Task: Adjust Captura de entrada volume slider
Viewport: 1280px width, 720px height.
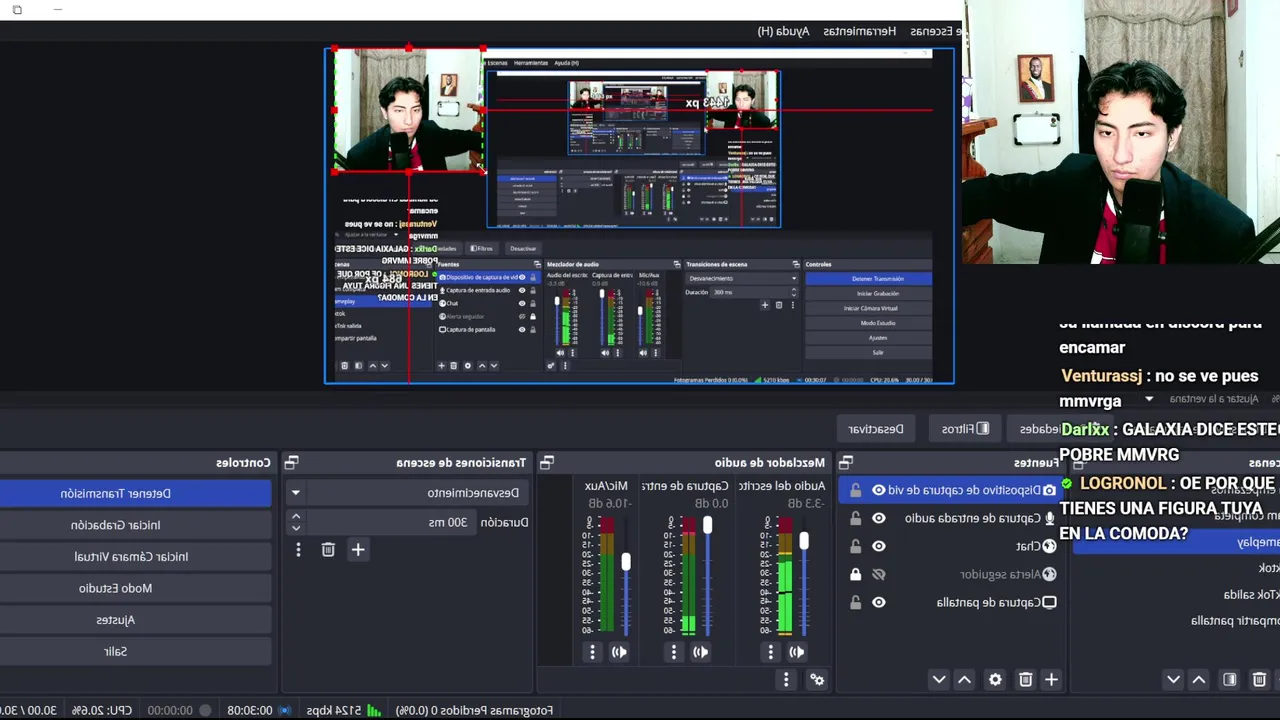Action: (x=708, y=525)
